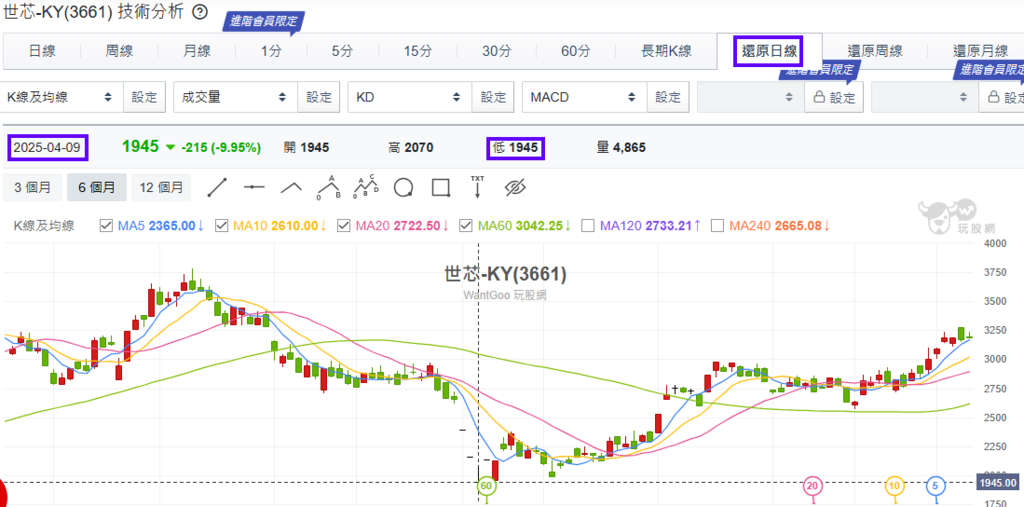Click the 高 2070 high price value

[411, 148]
